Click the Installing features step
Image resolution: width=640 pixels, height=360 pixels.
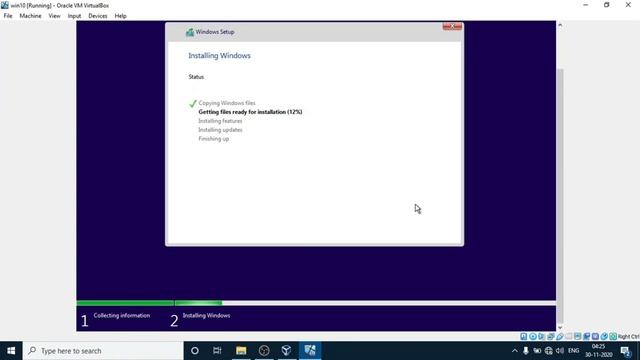[220, 121]
